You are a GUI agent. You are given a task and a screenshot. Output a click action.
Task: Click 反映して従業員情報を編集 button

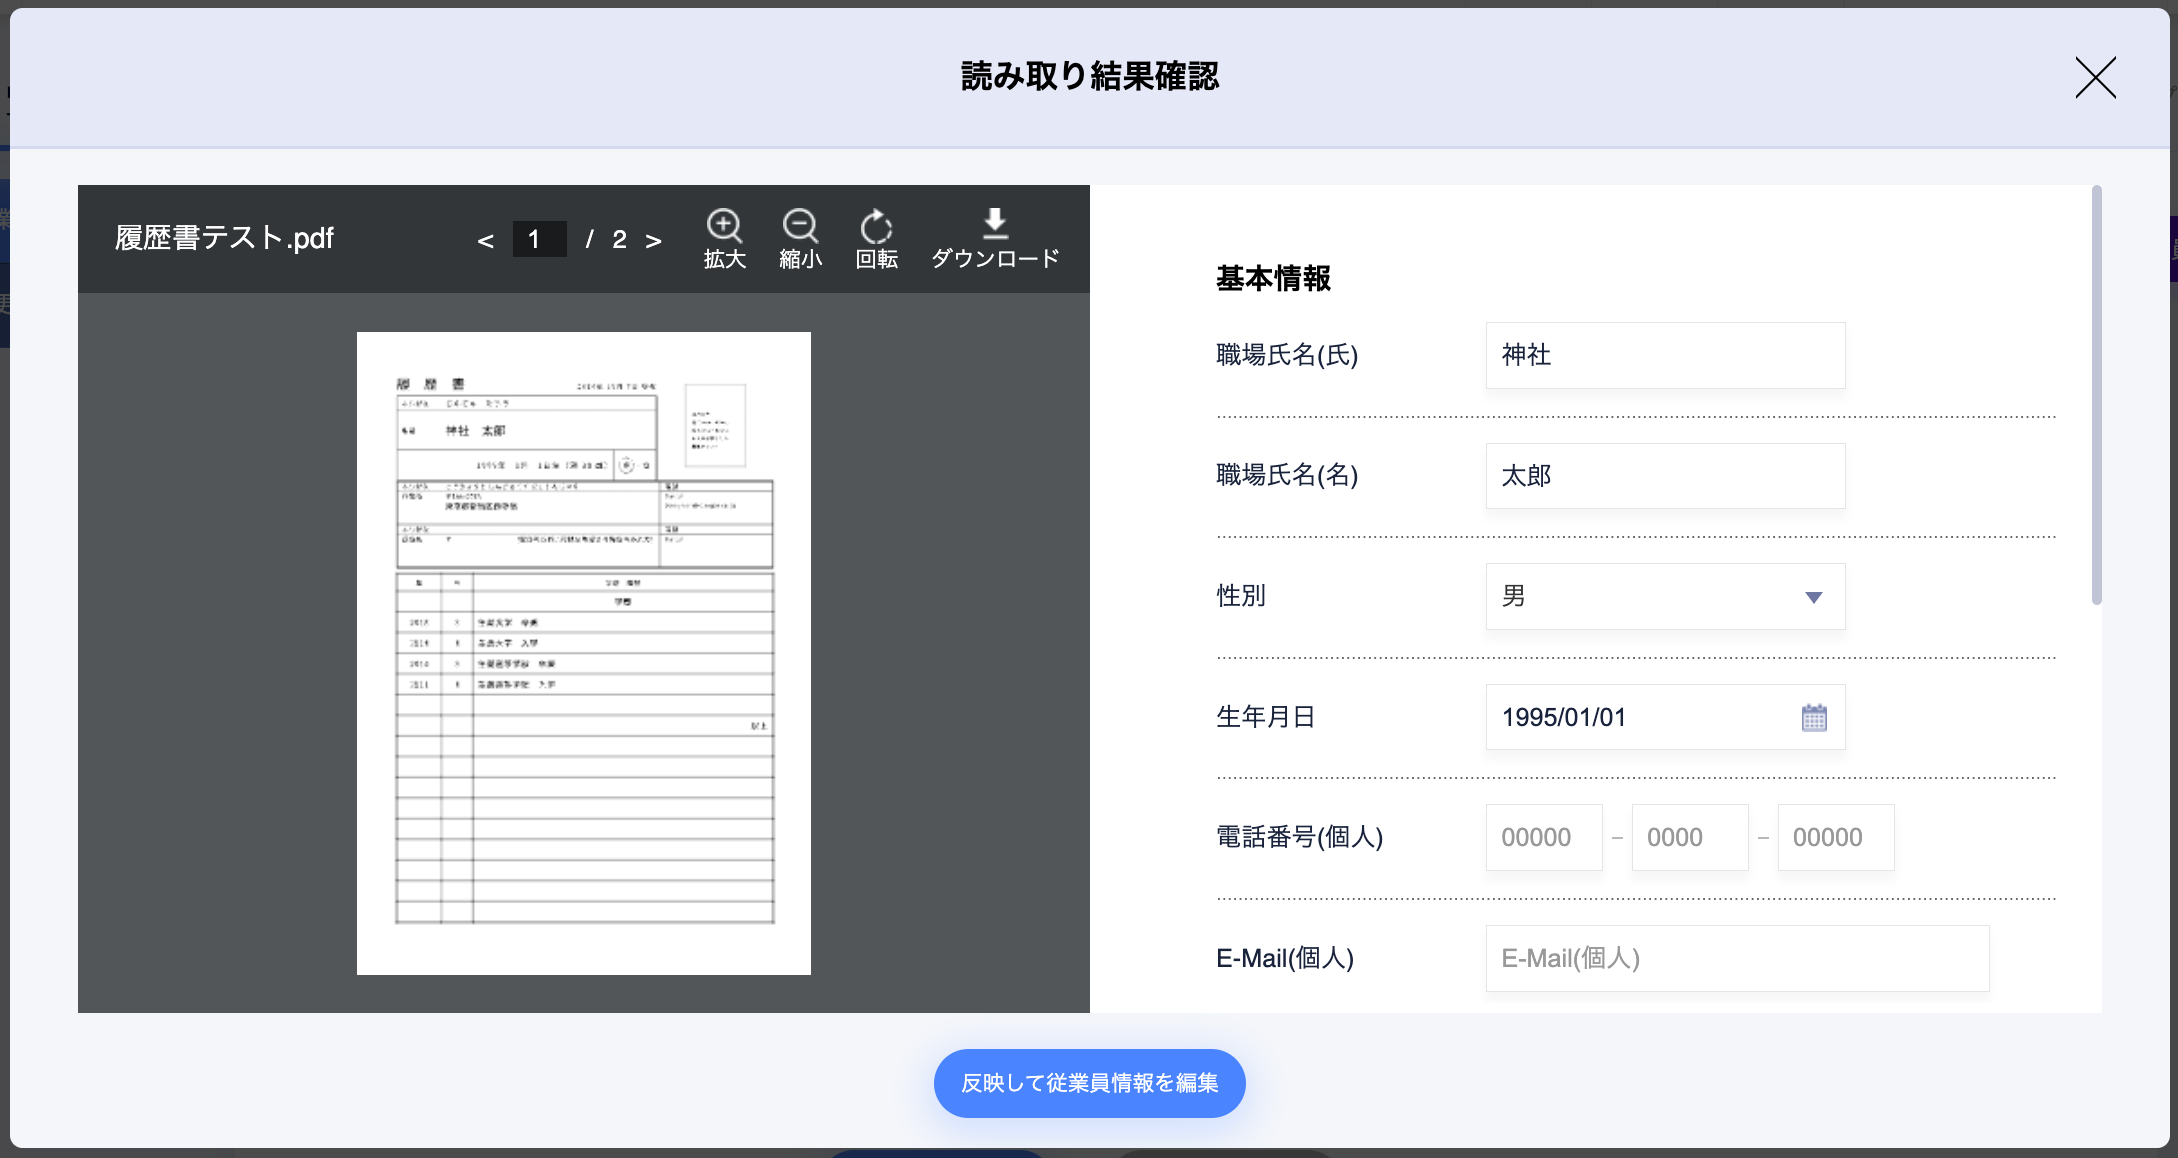pyautogui.click(x=1089, y=1083)
